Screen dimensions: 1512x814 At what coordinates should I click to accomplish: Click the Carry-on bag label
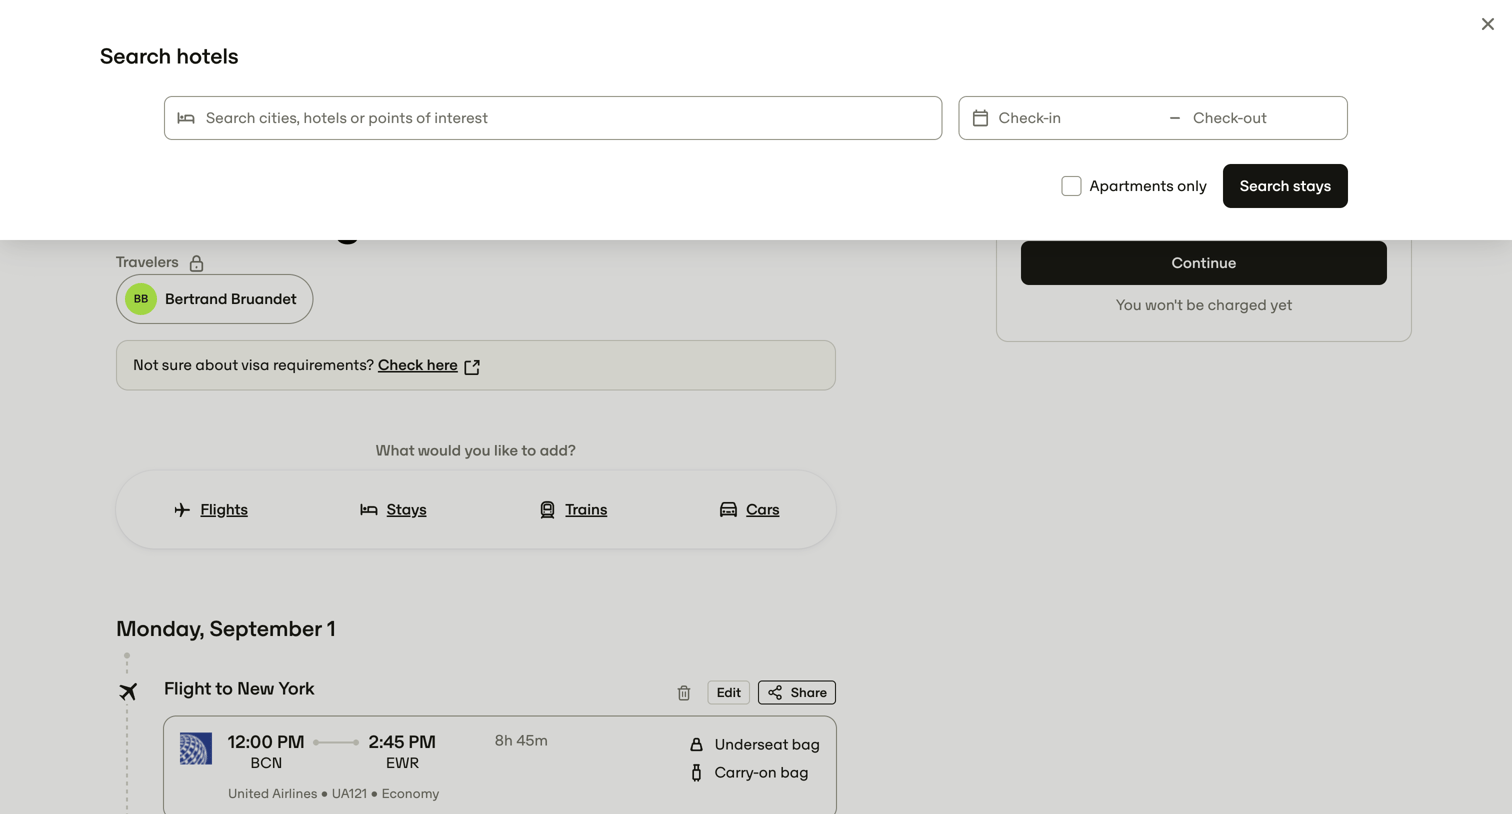[x=761, y=773]
